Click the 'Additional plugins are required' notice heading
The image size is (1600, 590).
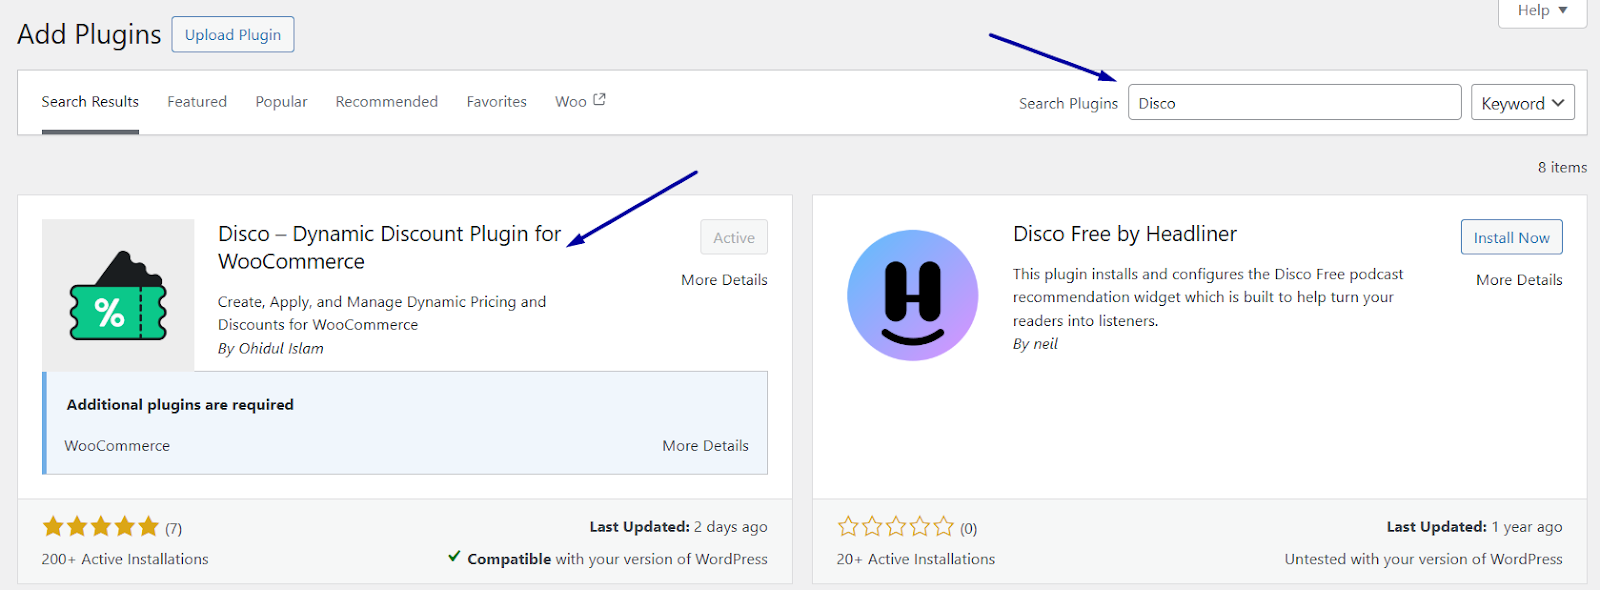(x=180, y=405)
